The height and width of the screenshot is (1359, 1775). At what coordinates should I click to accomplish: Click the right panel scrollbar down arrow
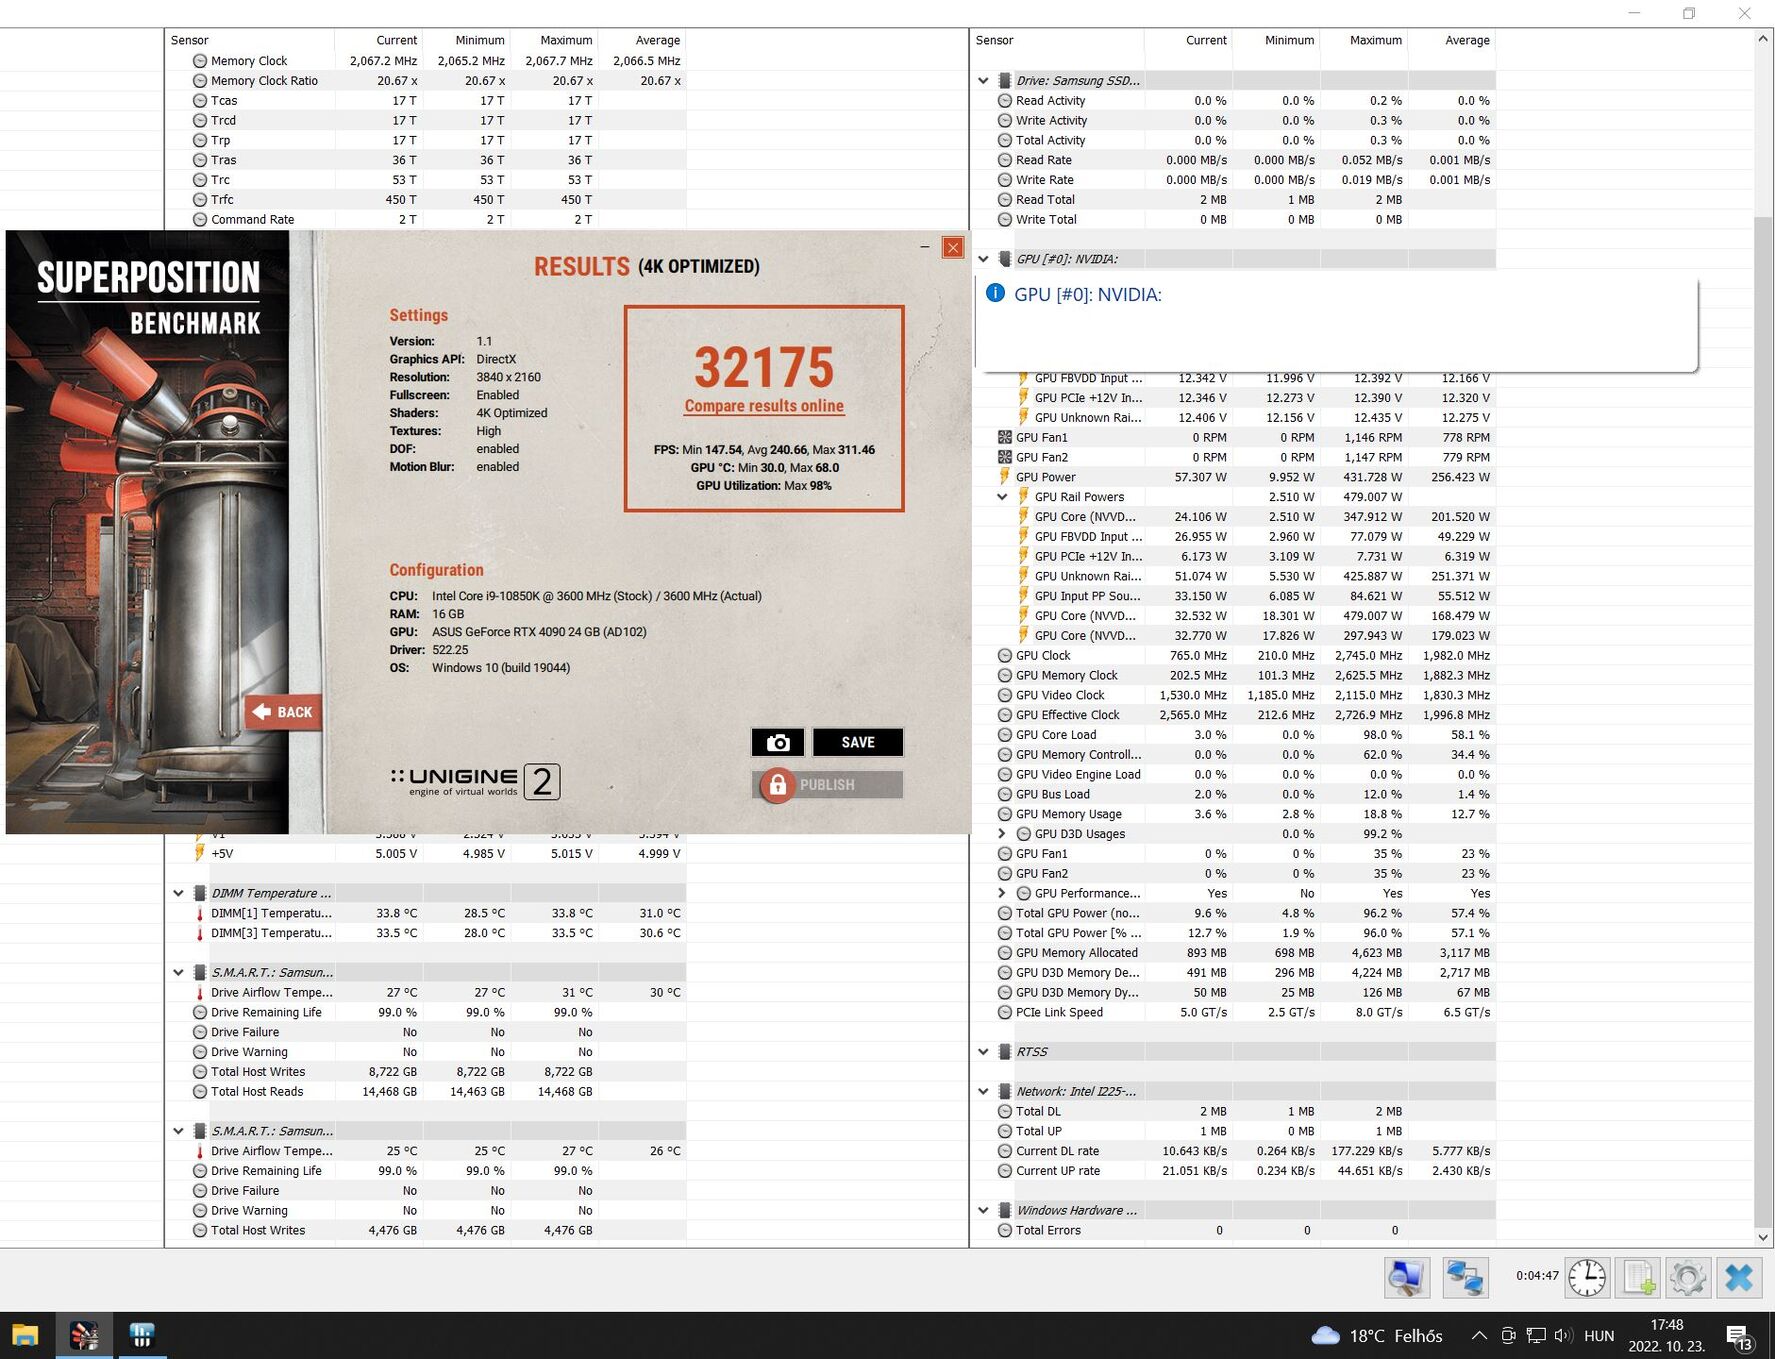1763,1237
